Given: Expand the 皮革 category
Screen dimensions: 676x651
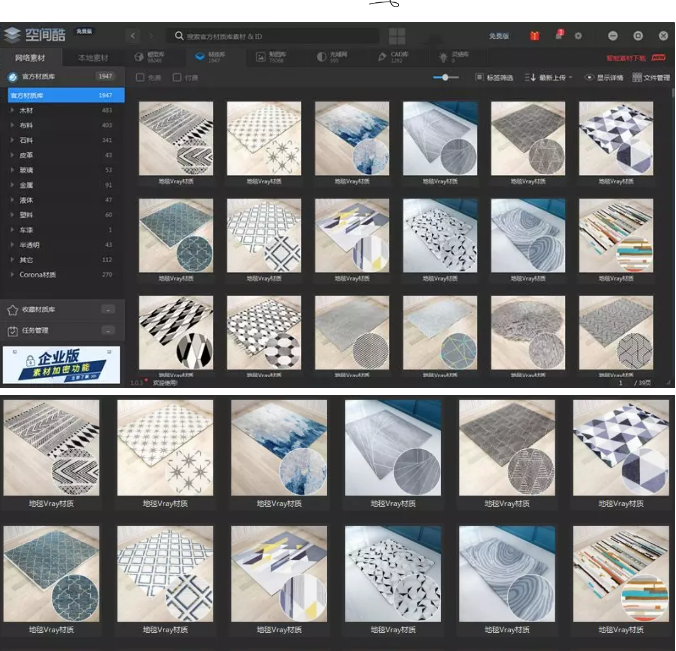Looking at the screenshot, I should tap(12, 155).
